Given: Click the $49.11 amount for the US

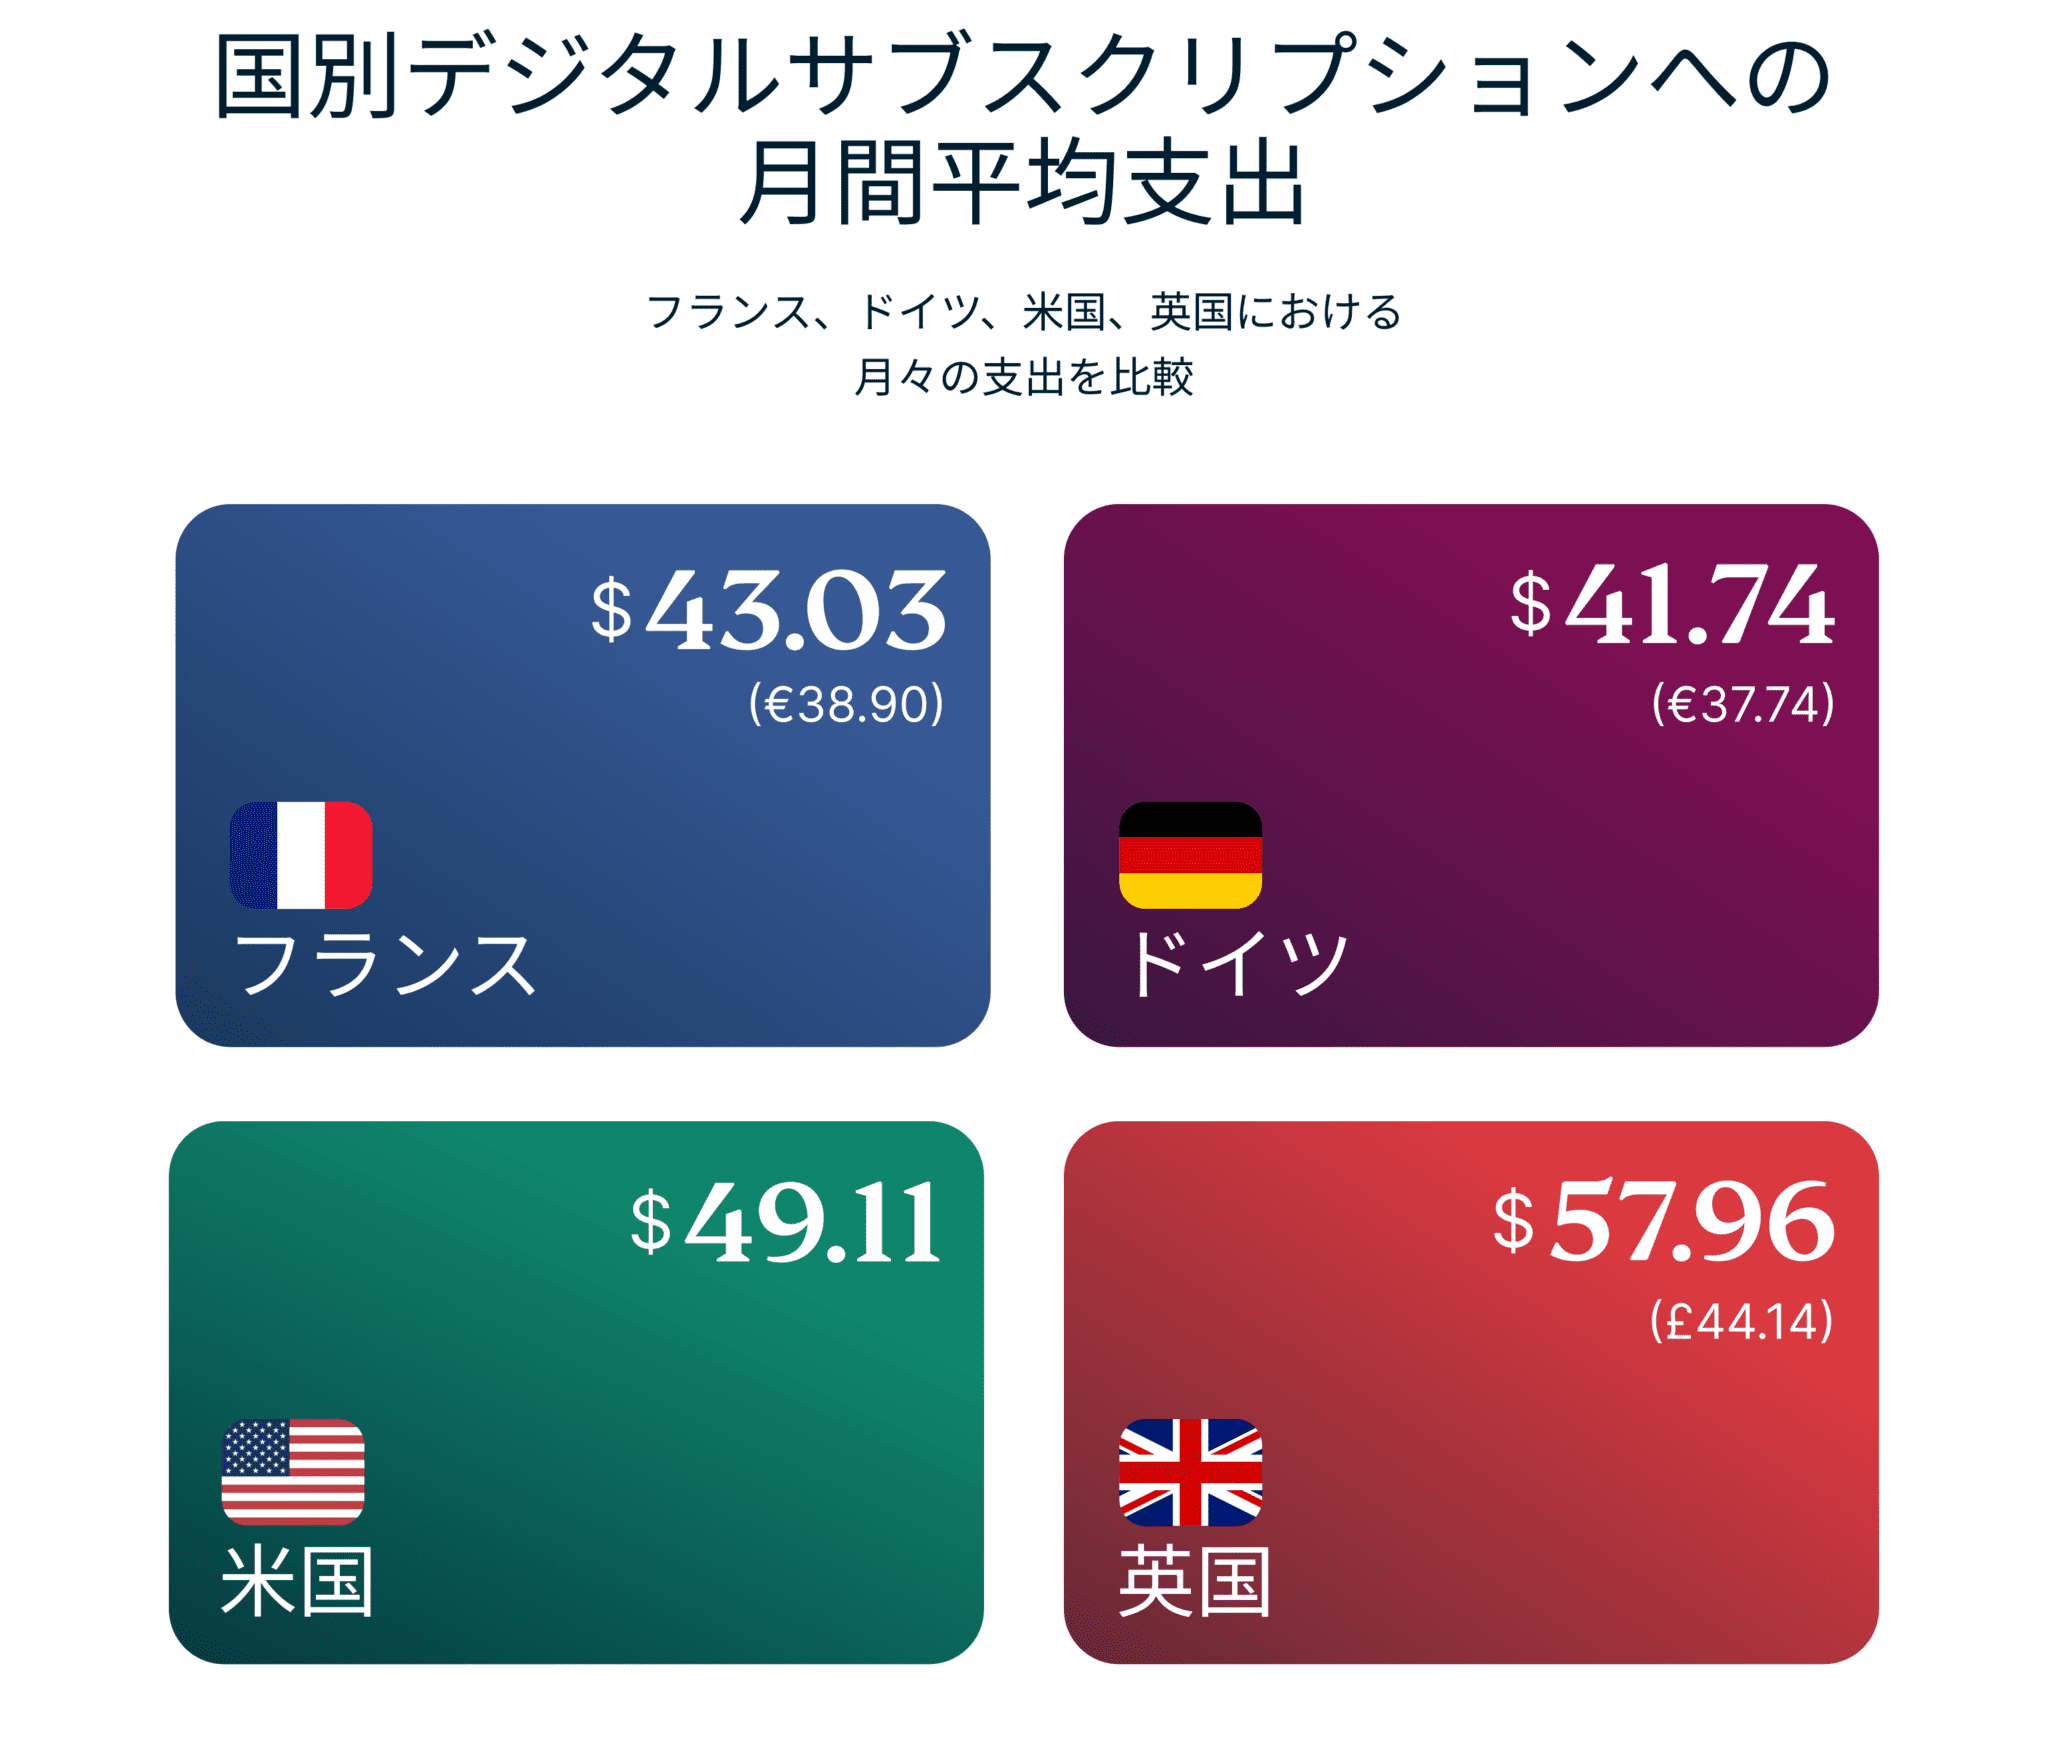Looking at the screenshot, I should [786, 1222].
